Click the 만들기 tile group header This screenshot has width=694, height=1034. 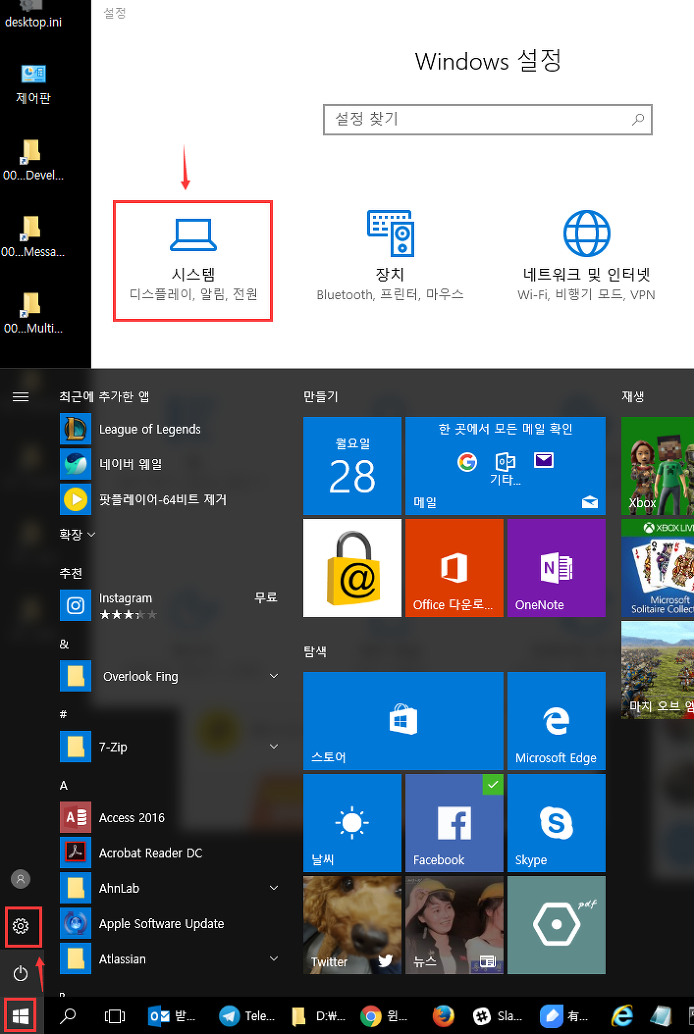(x=321, y=396)
